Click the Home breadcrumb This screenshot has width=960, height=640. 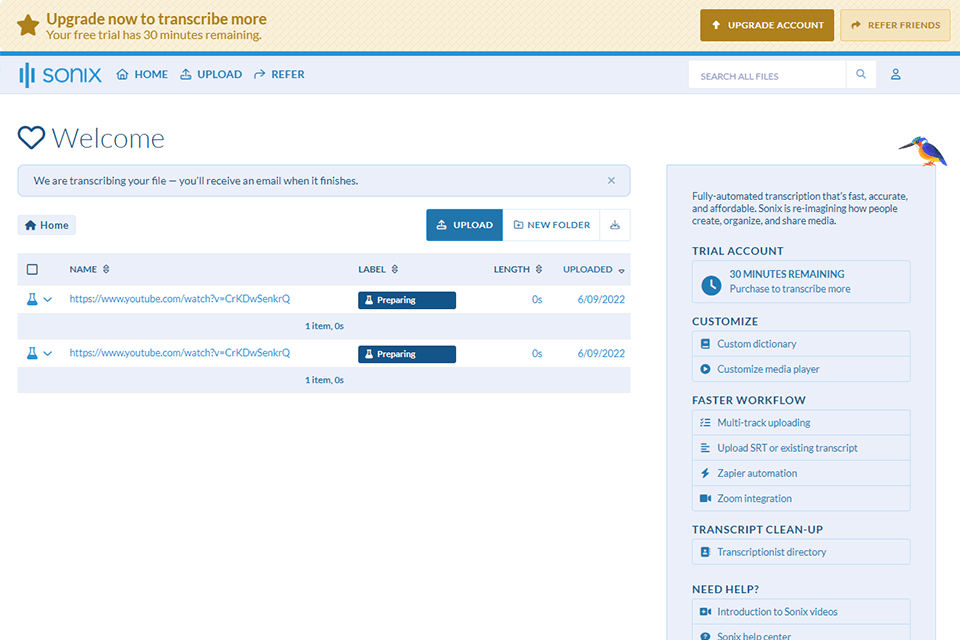pyautogui.click(x=47, y=225)
